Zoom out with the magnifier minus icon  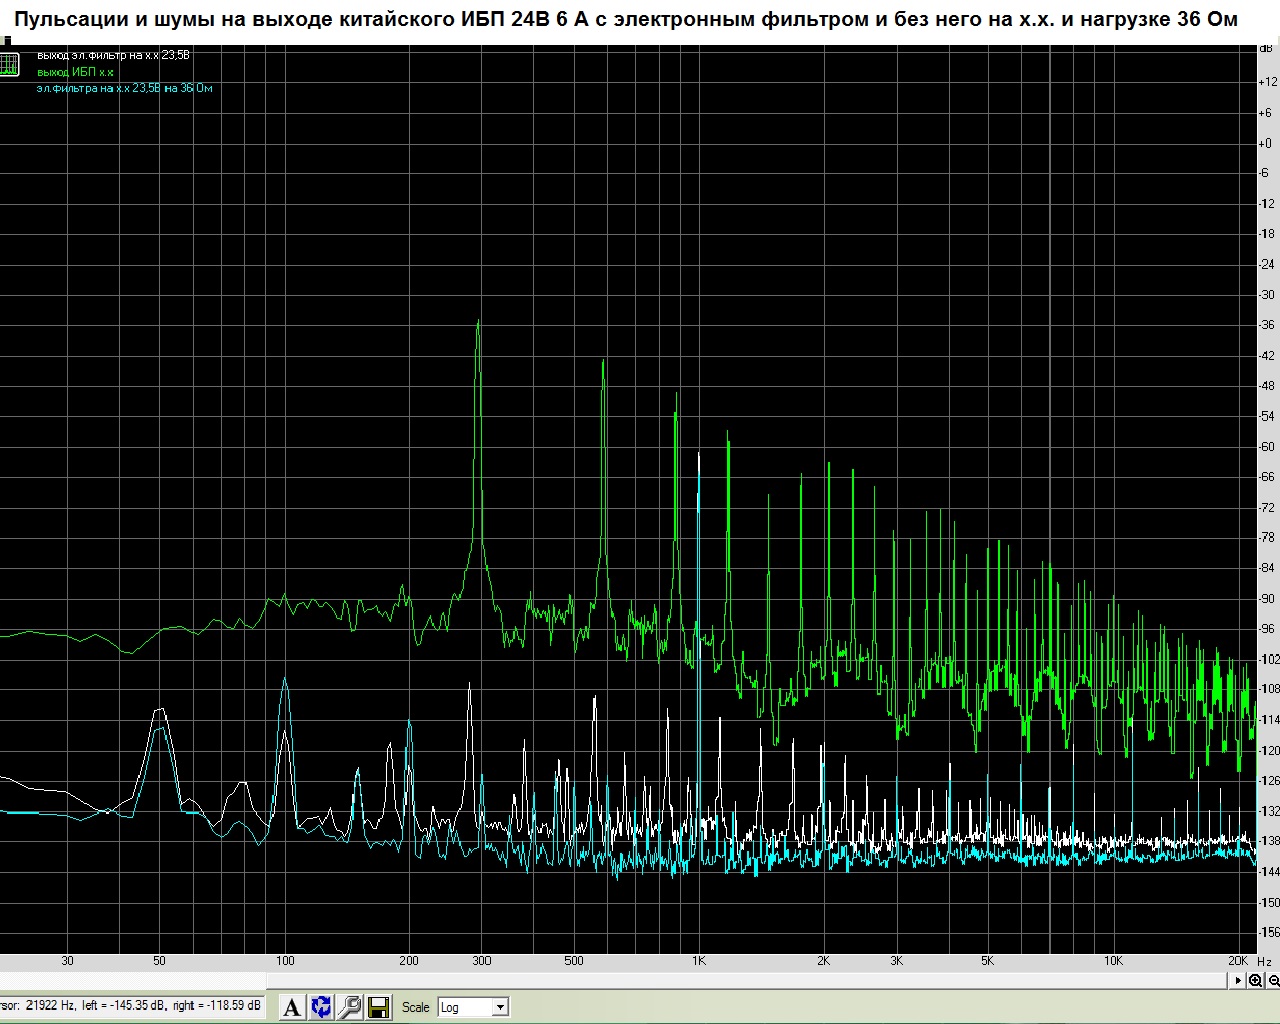[x=1272, y=981]
